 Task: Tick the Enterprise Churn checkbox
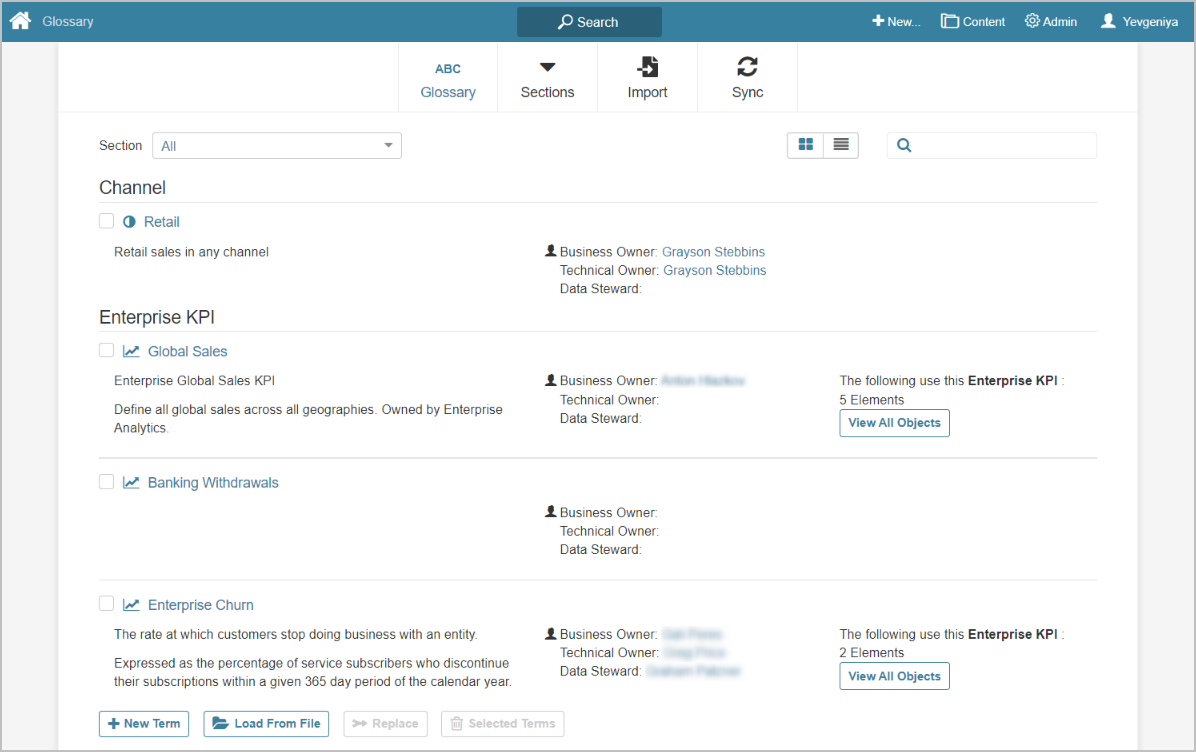107,604
